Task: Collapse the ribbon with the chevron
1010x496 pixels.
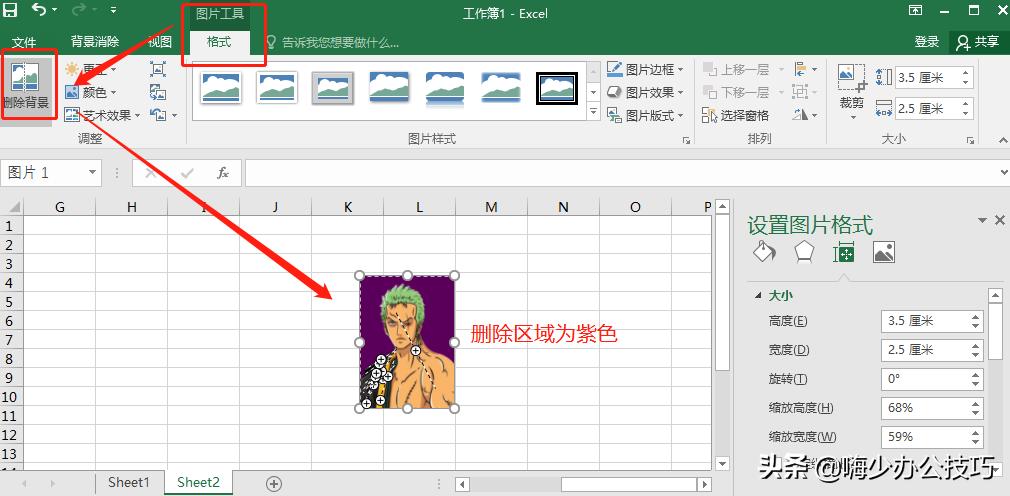Action: click(x=1002, y=139)
